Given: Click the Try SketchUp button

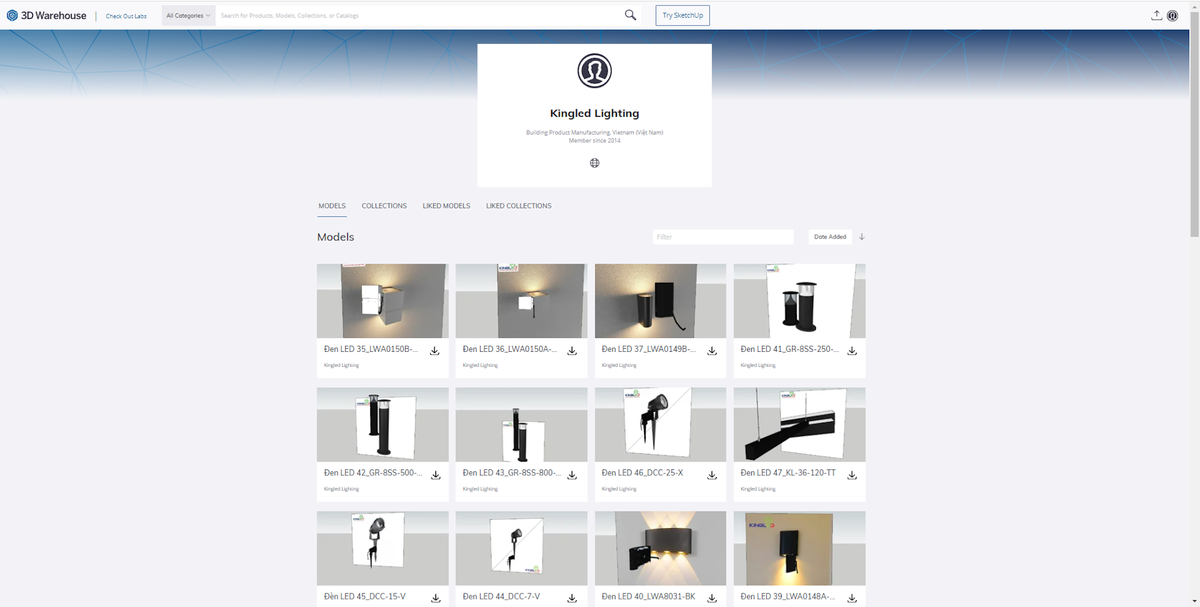Looking at the screenshot, I should [x=682, y=15].
